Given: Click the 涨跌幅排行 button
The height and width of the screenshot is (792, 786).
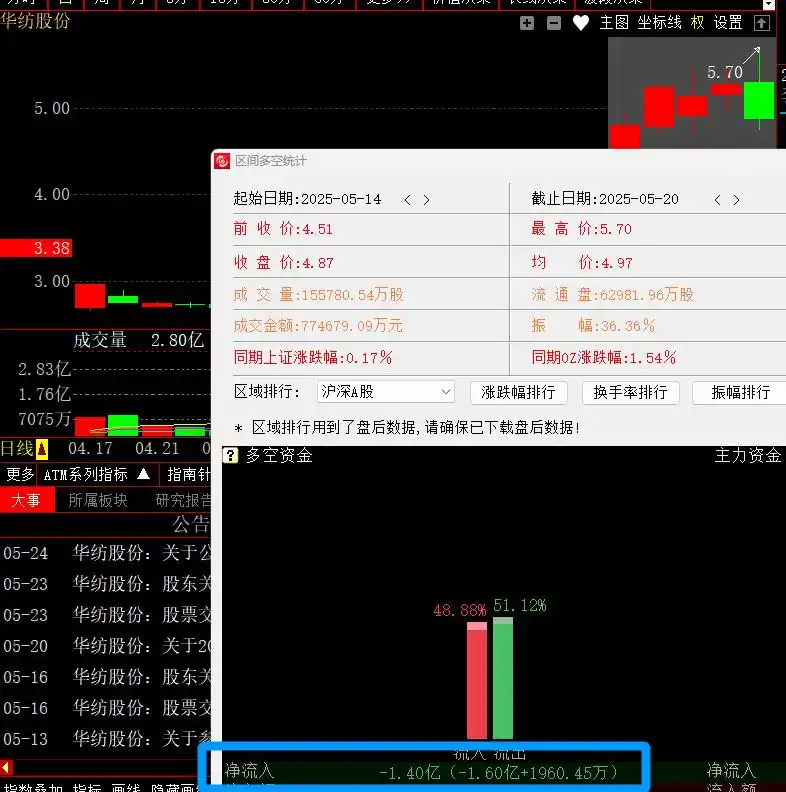Looking at the screenshot, I should pos(518,392).
